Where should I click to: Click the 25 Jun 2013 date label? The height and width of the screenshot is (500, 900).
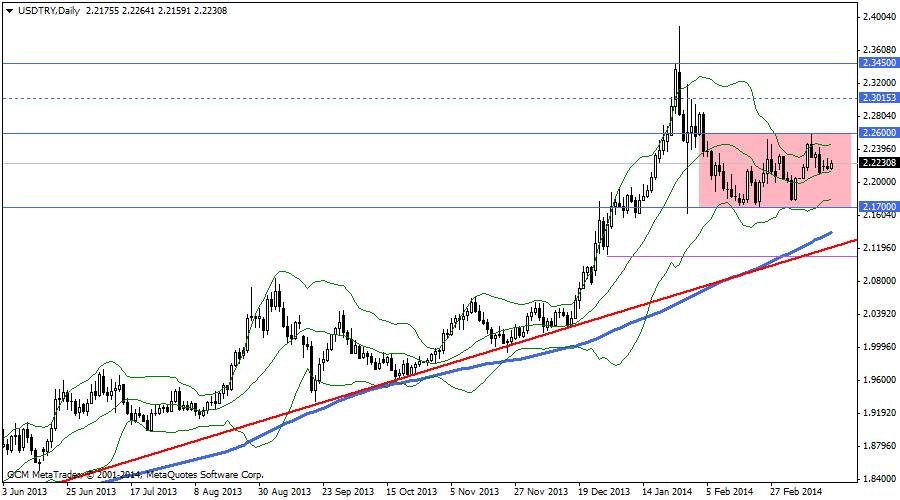click(x=91, y=492)
